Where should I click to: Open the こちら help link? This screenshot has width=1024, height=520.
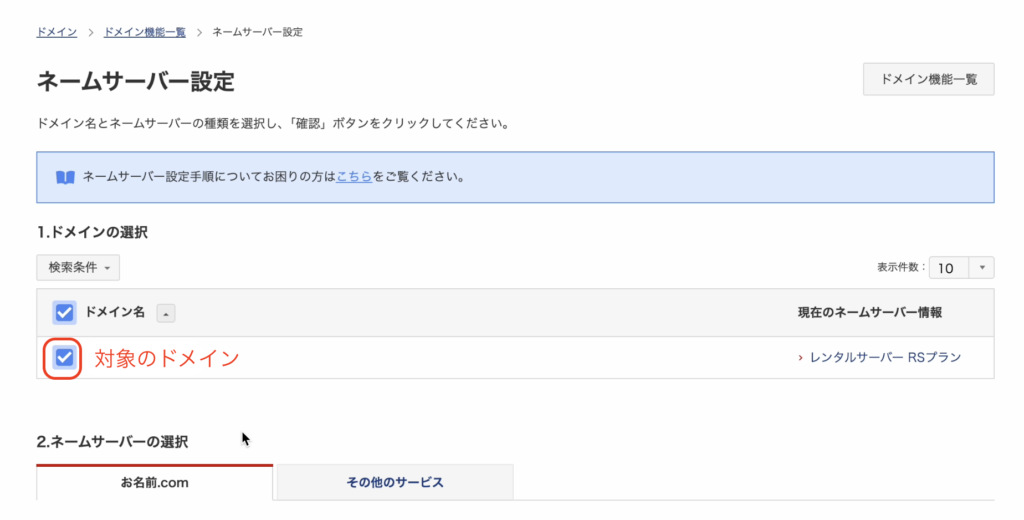[x=354, y=177]
